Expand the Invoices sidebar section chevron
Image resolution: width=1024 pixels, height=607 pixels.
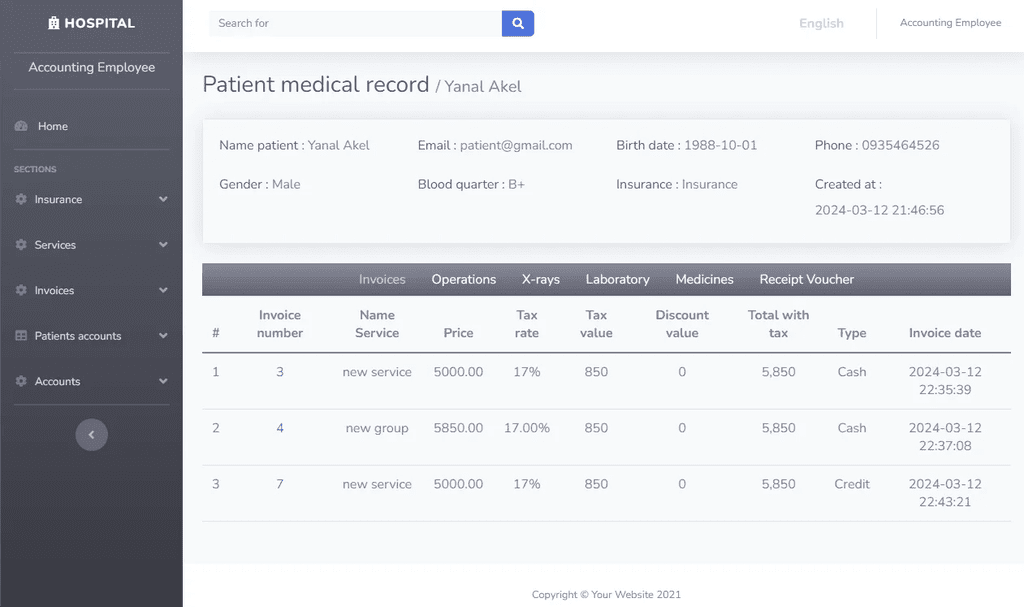coord(163,290)
